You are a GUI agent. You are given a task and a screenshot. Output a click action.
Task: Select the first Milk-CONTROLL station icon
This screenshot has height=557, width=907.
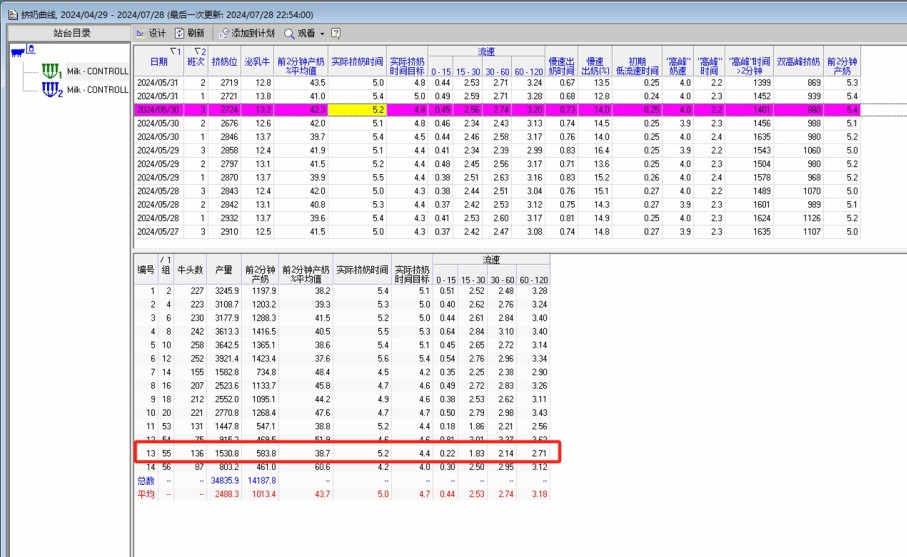click(51, 72)
